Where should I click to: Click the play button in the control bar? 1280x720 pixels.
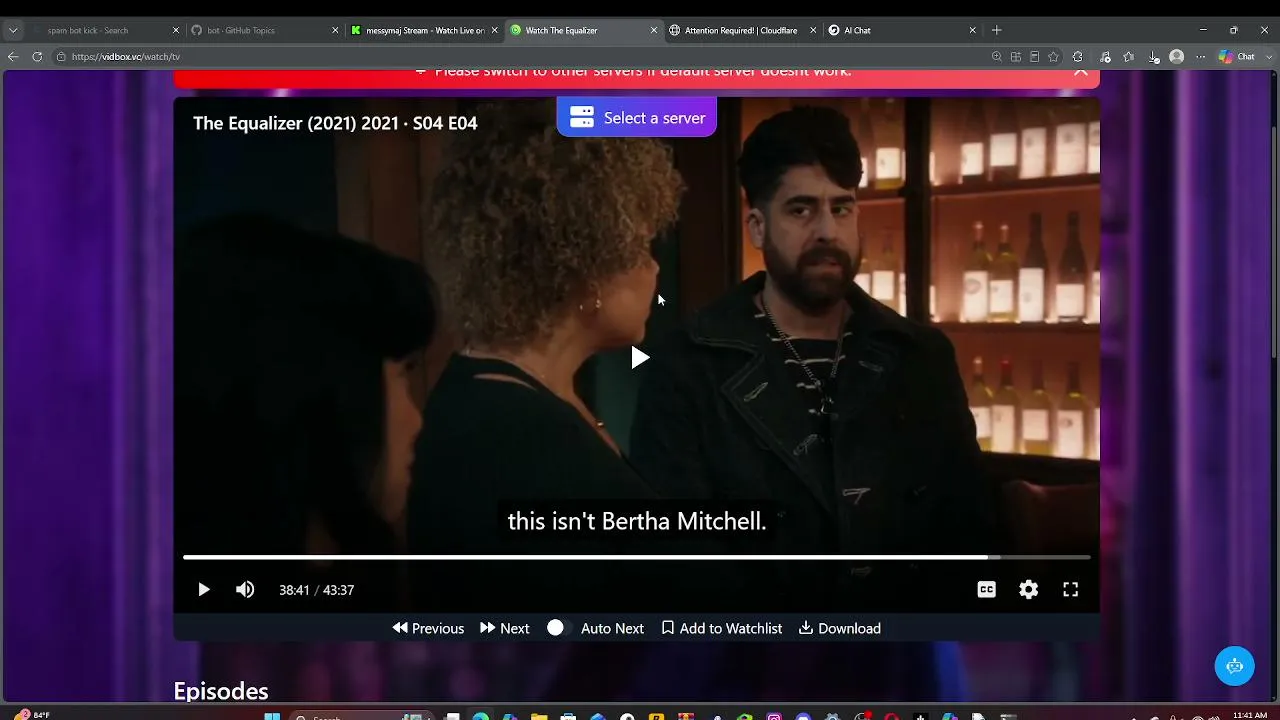tap(203, 590)
